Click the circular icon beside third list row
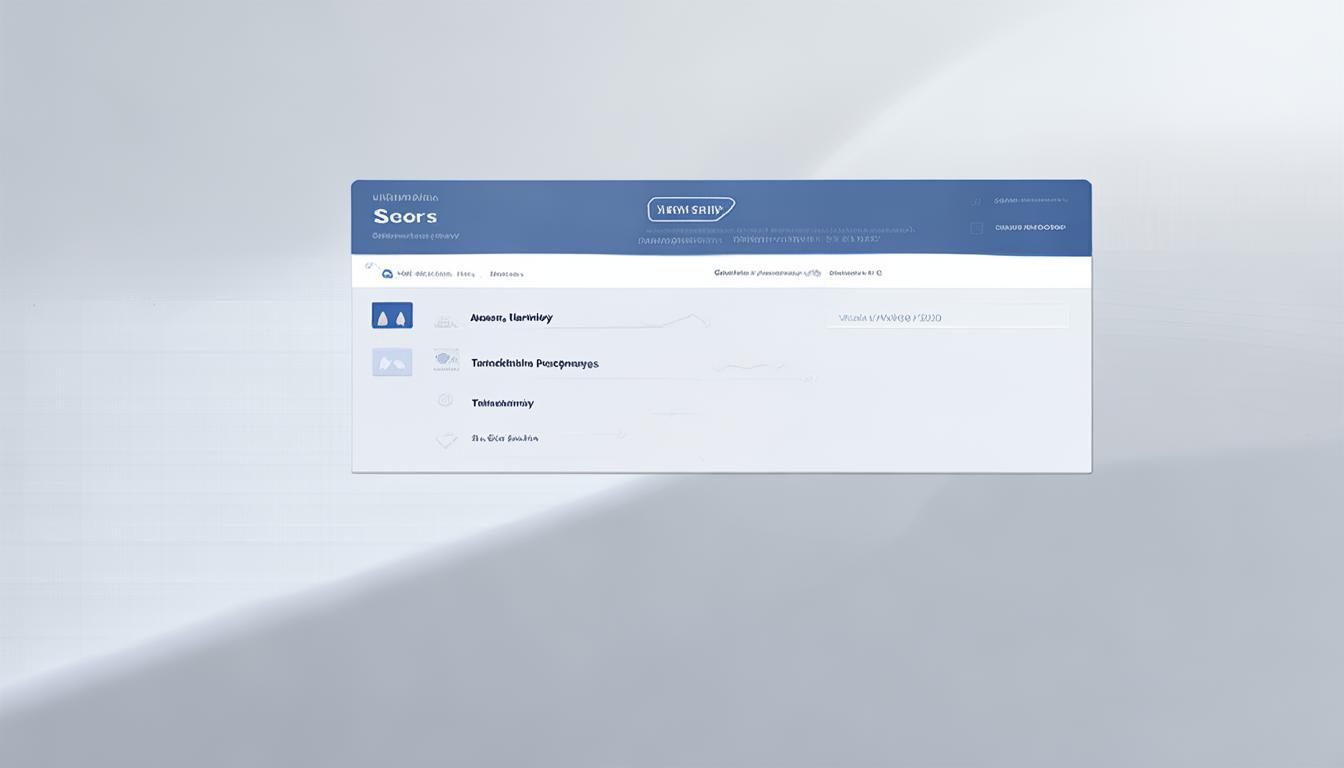Image resolution: width=1344 pixels, height=768 pixels. tap(446, 401)
